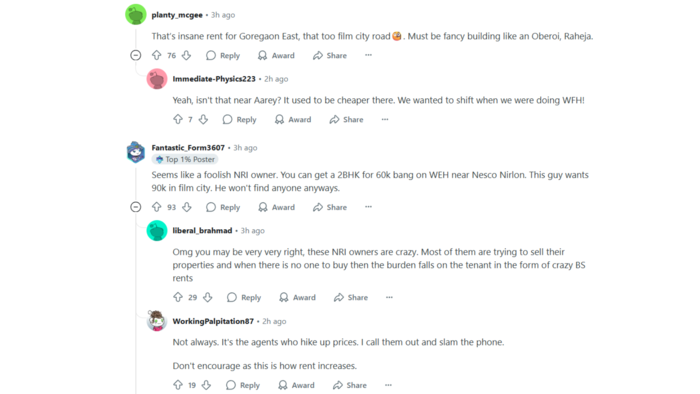Upvote Fantastic_Form3607's comment
The width and height of the screenshot is (700, 394).
[156, 207]
